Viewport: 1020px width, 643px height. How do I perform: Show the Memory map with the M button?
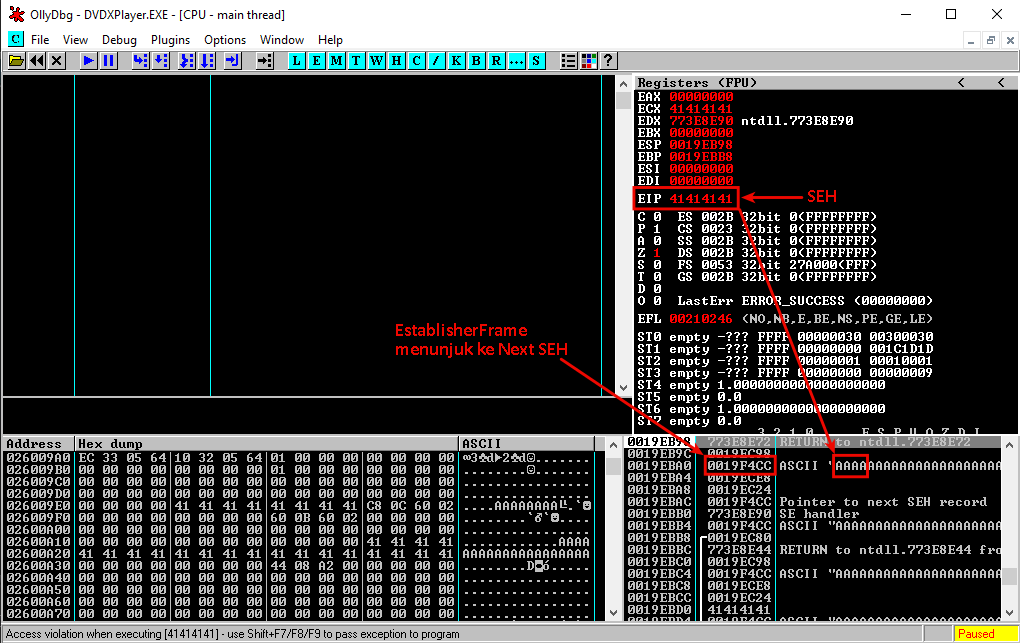coord(336,61)
